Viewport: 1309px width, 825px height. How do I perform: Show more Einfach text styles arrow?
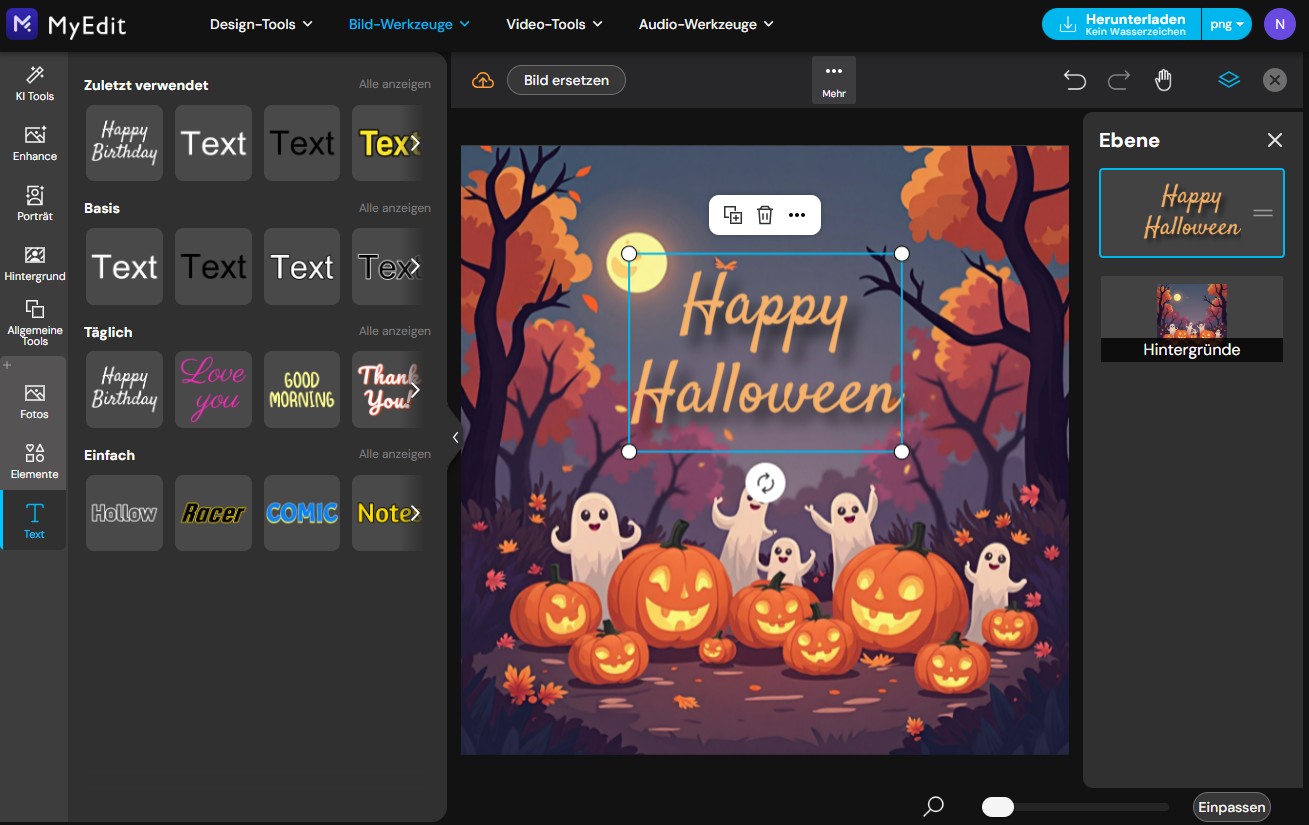pos(415,513)
